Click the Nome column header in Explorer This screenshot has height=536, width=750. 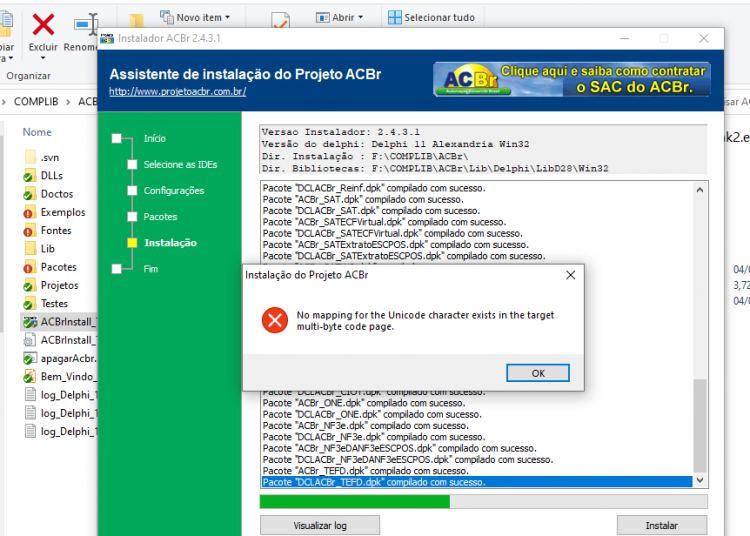click(x=37, y=132)
